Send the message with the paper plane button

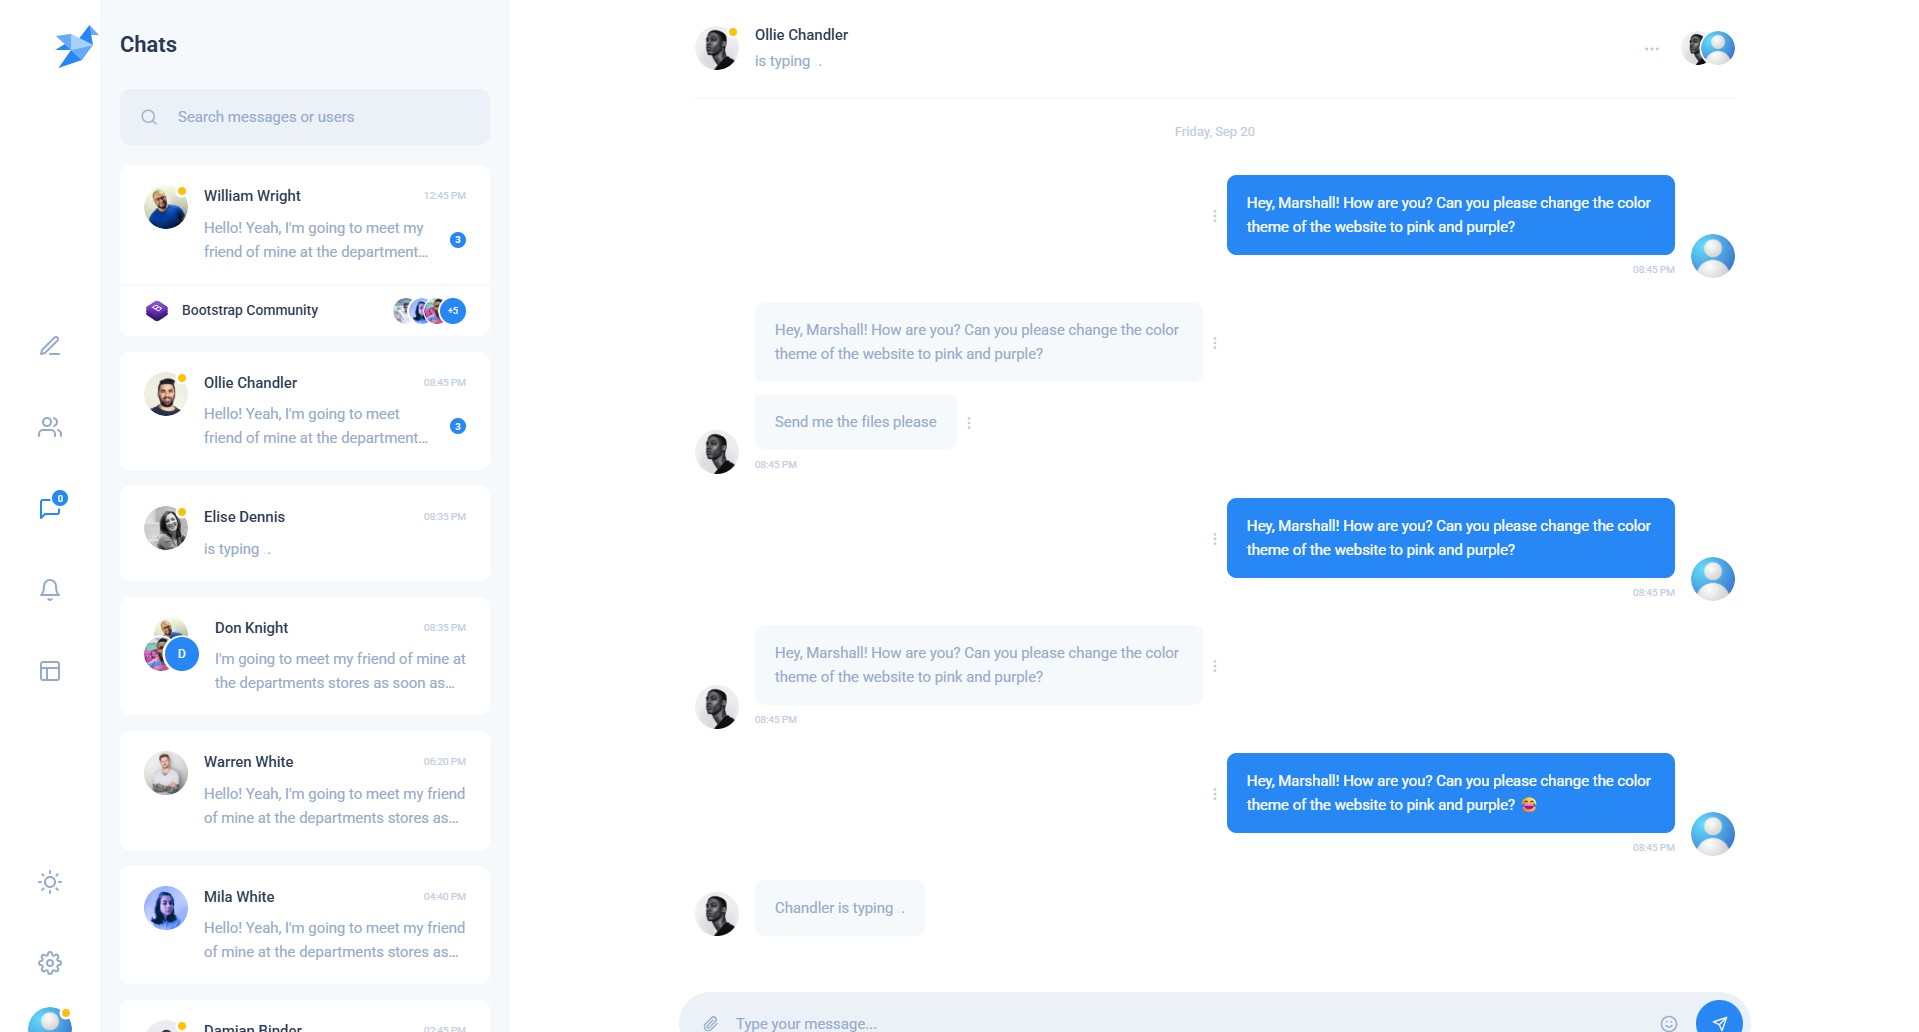1720,1021
